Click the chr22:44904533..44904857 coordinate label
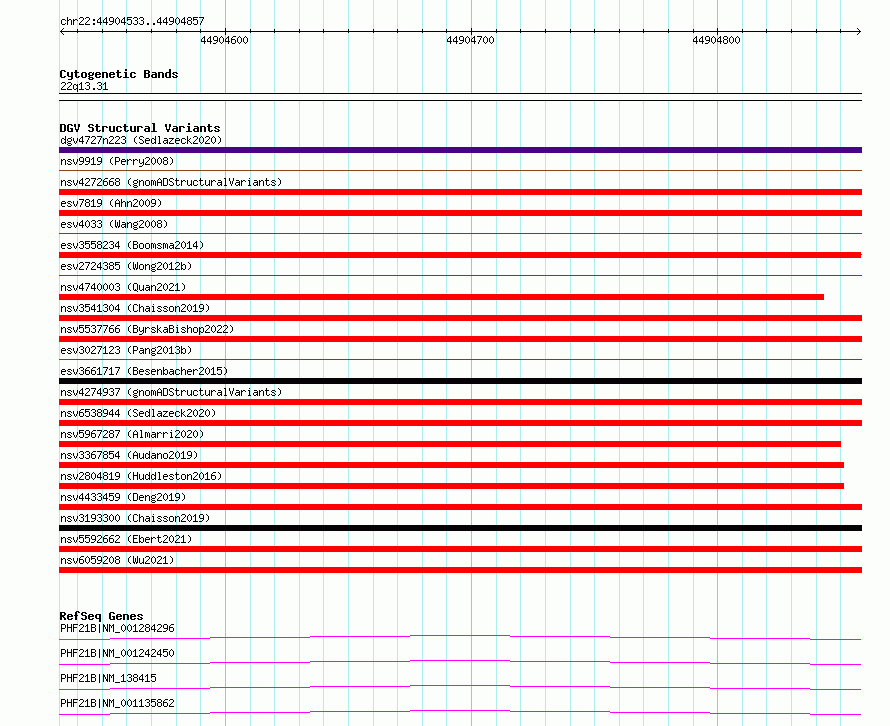Image resolution: width=890 pixels, height=726 pixels. (x=132, y=21)
